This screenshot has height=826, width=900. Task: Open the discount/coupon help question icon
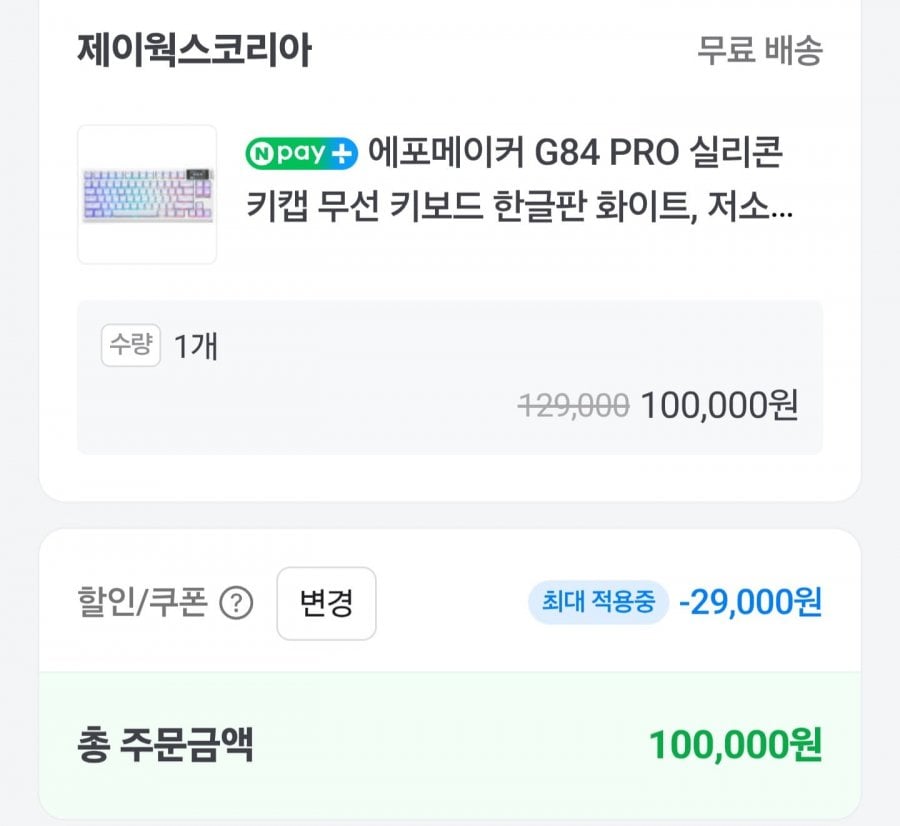pyautogui.click(x=236, y=603)
